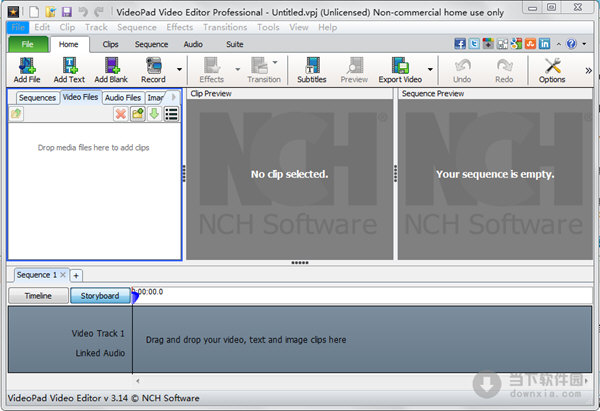This screenshot has width=600, height=411.
Task: Switch to Storyboard view mode
Action: click(100, 296)
